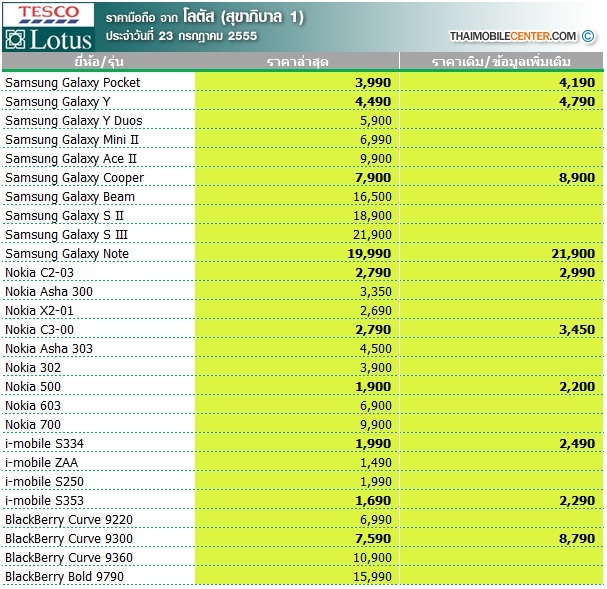Click the ยี่ห้อ/รุ่น column header
The width and height of the screenshot is (607, 589).
[x=99, y=62]
